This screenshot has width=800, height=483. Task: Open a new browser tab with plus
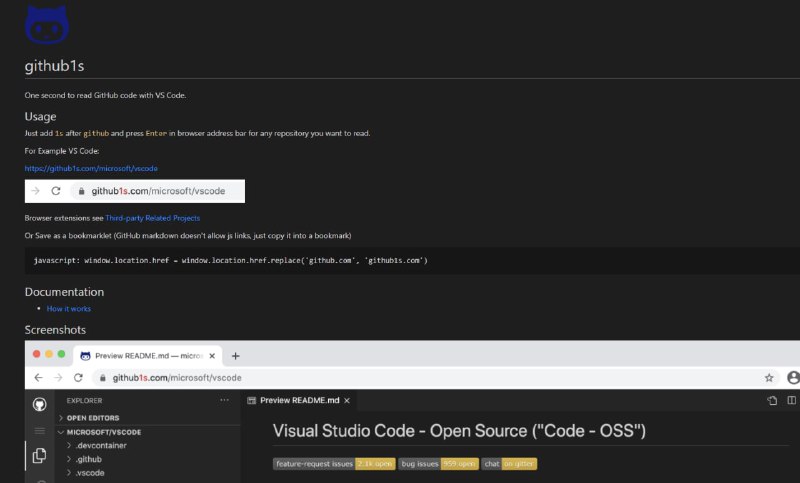tap(235, 356)
